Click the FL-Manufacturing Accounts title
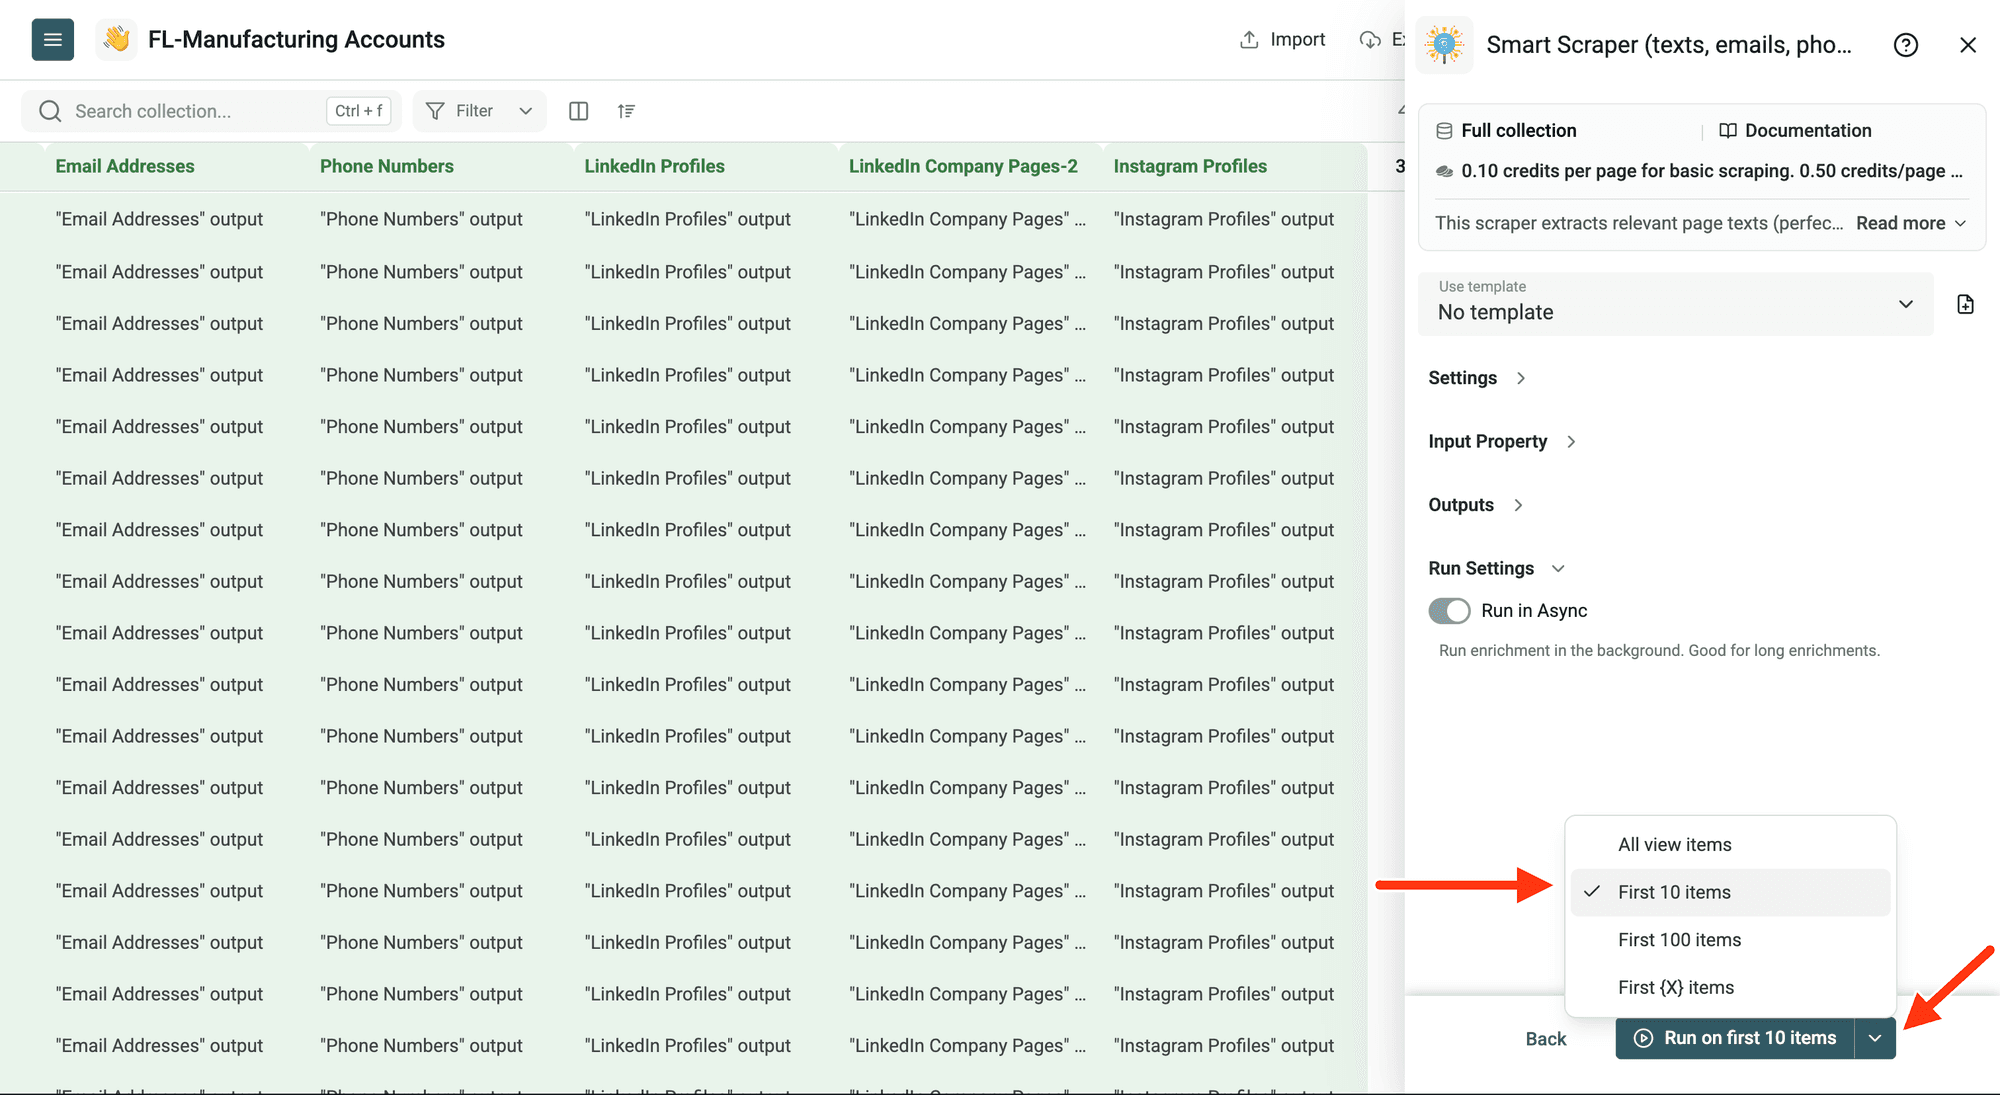The height and width of the screenshot is (1095, 2000). click(296, 40)
